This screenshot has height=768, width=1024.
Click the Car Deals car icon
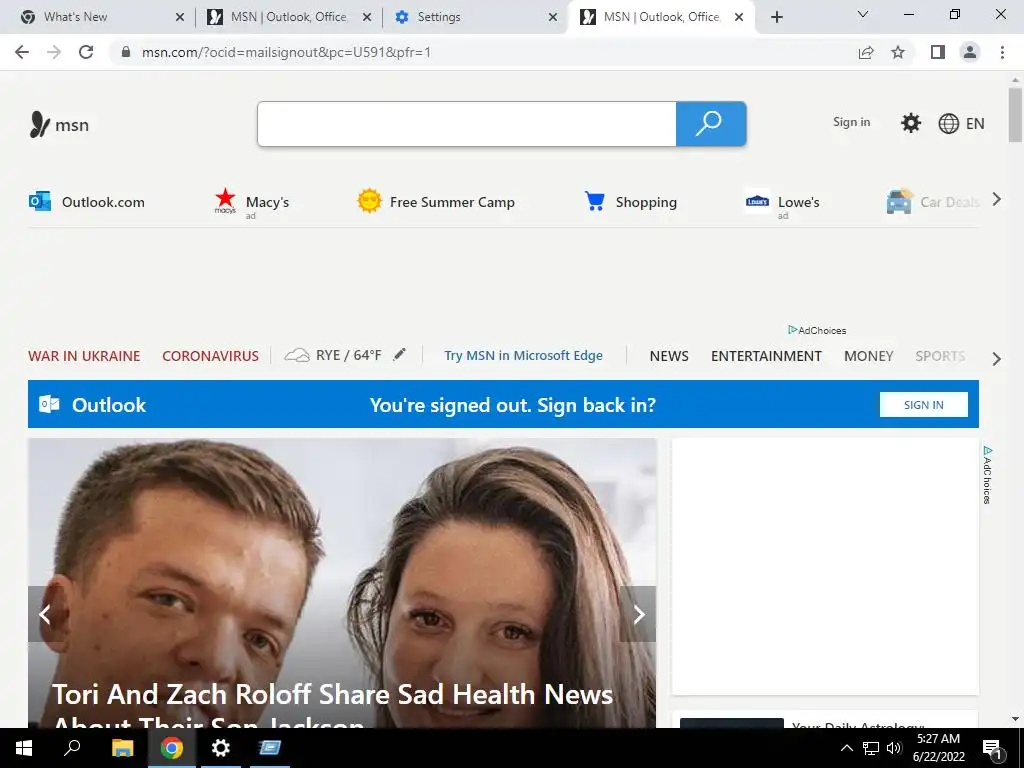[x=899, y=201]
